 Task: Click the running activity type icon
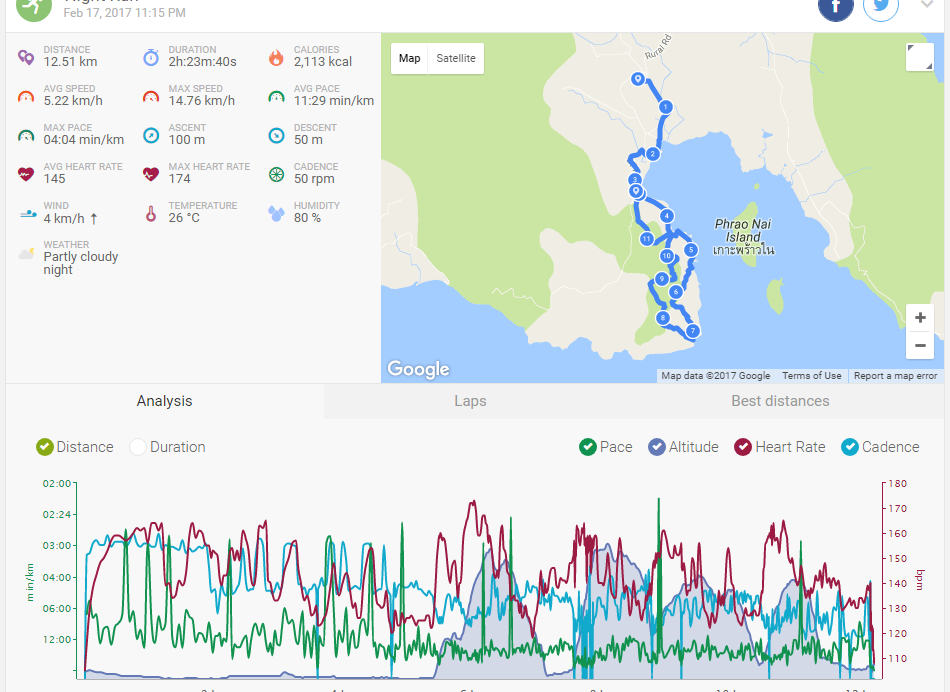34,7
